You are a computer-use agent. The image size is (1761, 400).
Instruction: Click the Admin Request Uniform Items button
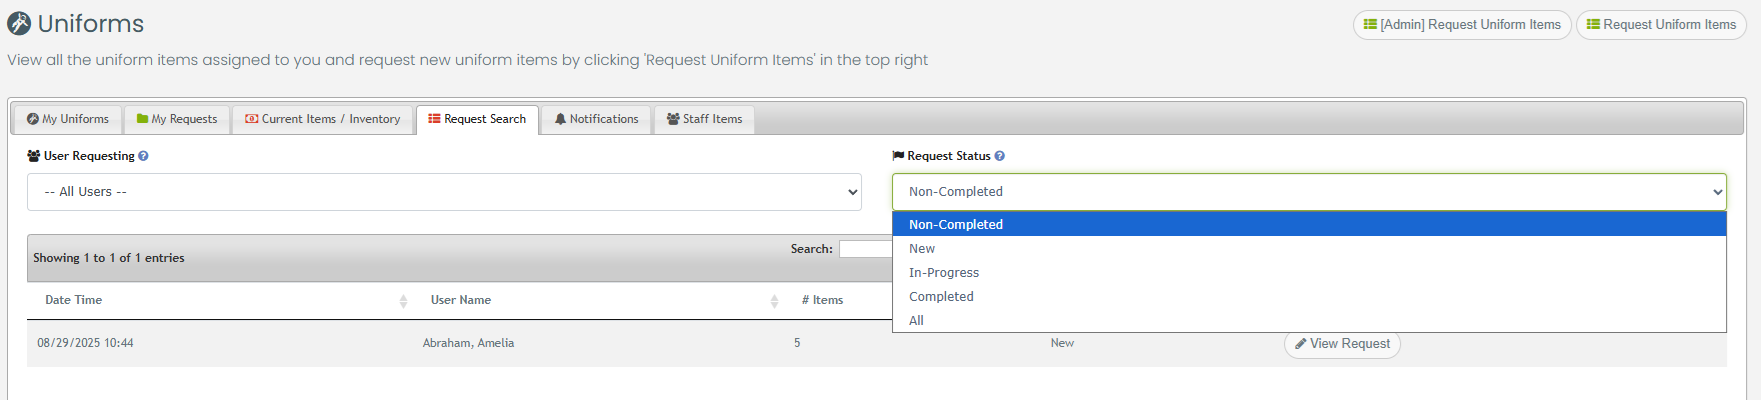(x=1462, y=25)
